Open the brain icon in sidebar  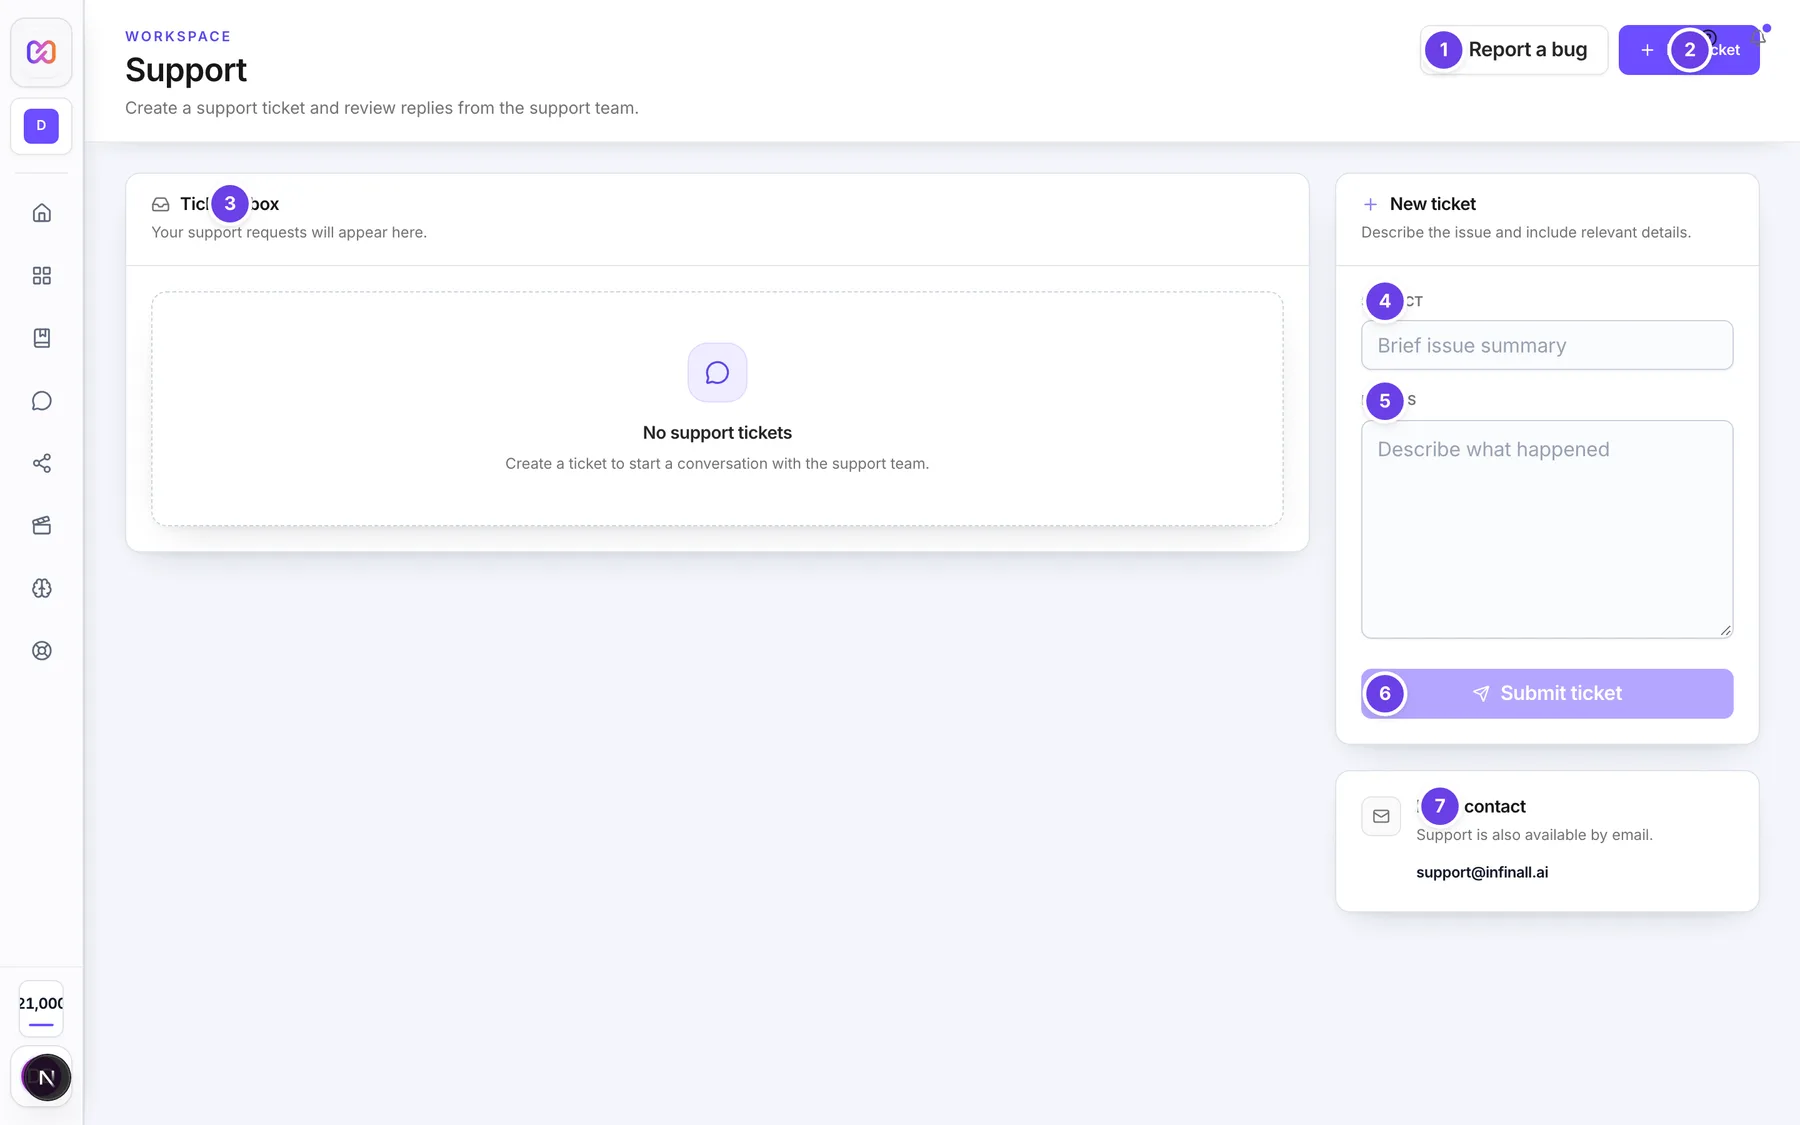coord(41,588)
